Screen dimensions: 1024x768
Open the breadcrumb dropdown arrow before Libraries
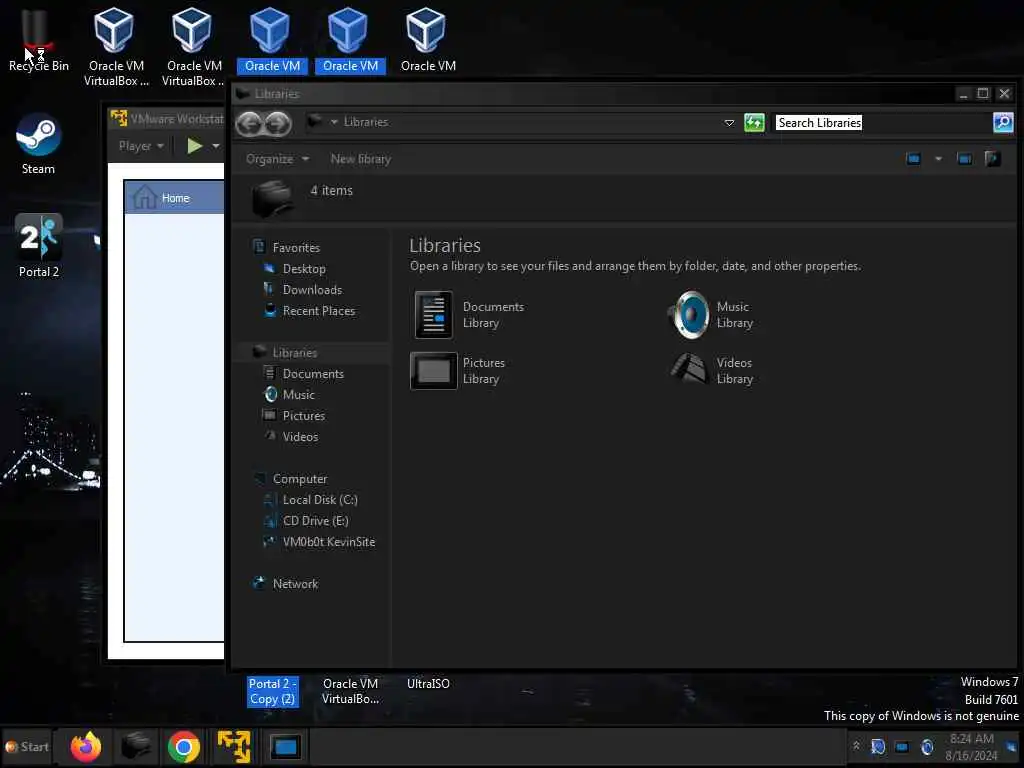click(x=334, y=122)
